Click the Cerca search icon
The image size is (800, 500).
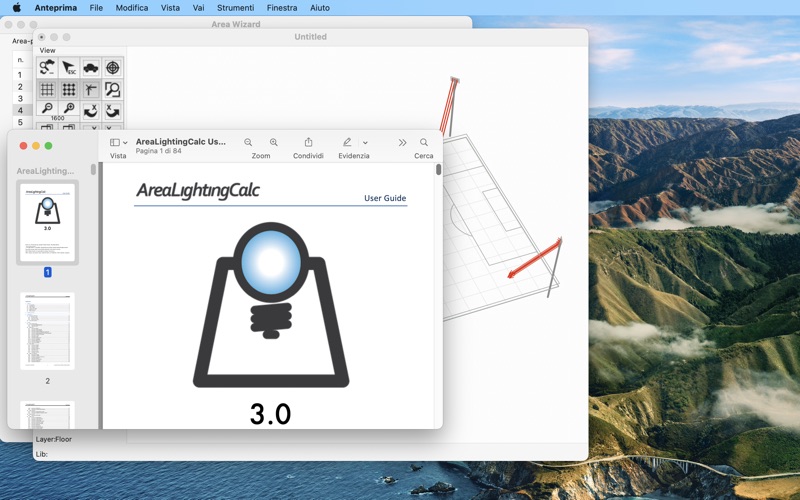pos(423,142)
